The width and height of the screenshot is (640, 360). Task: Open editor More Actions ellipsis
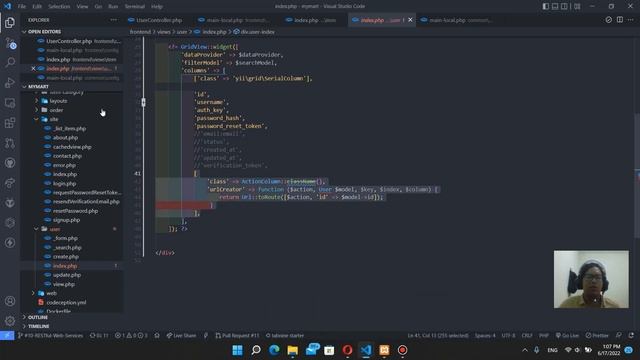pos(631,20)
